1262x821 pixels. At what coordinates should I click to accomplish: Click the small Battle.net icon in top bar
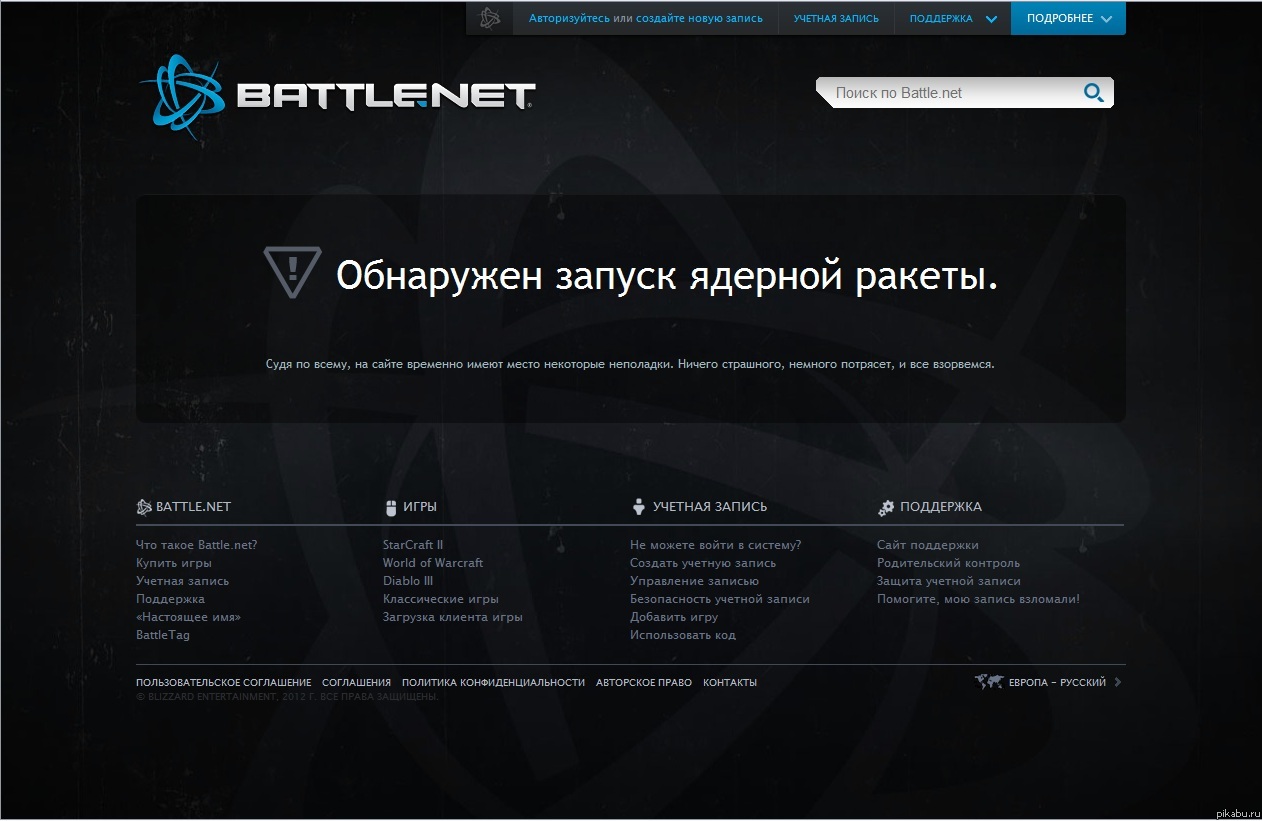click(x=489, y=18)
